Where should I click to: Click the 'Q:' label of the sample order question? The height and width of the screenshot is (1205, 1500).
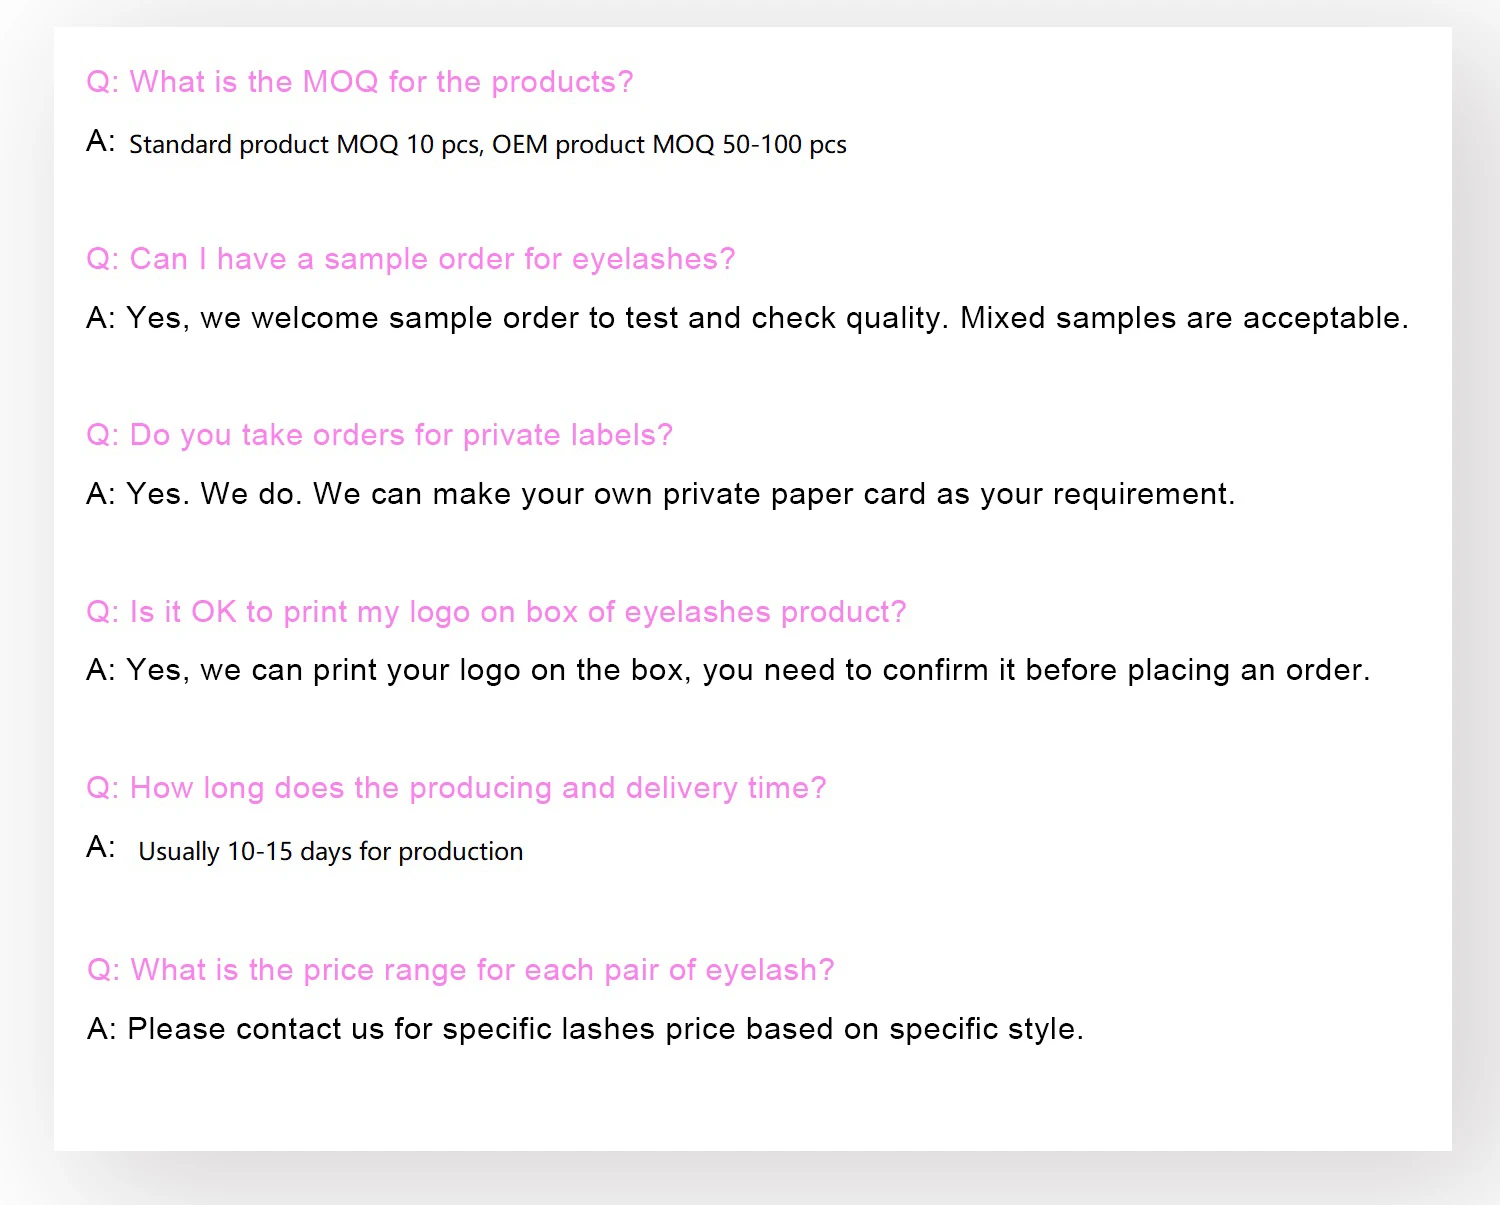click(103, 259)
